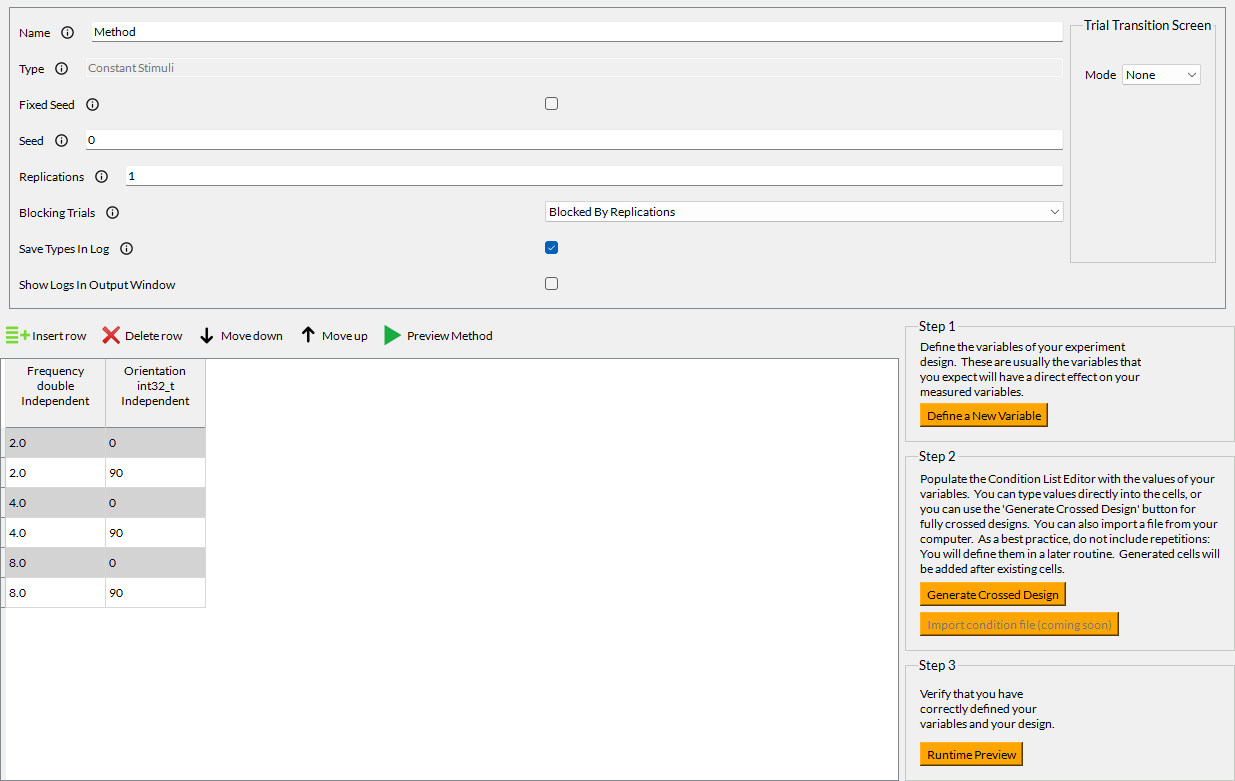Click the info icon beside Fixed Seed
Screen dimensions: 1235x781
pos(93,105)
